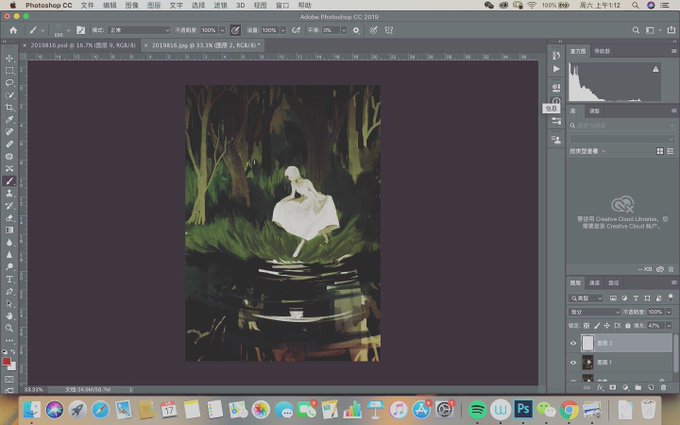Select the Crop tool
The height and width of the screenshot is (425, 680).
[9, 107]
